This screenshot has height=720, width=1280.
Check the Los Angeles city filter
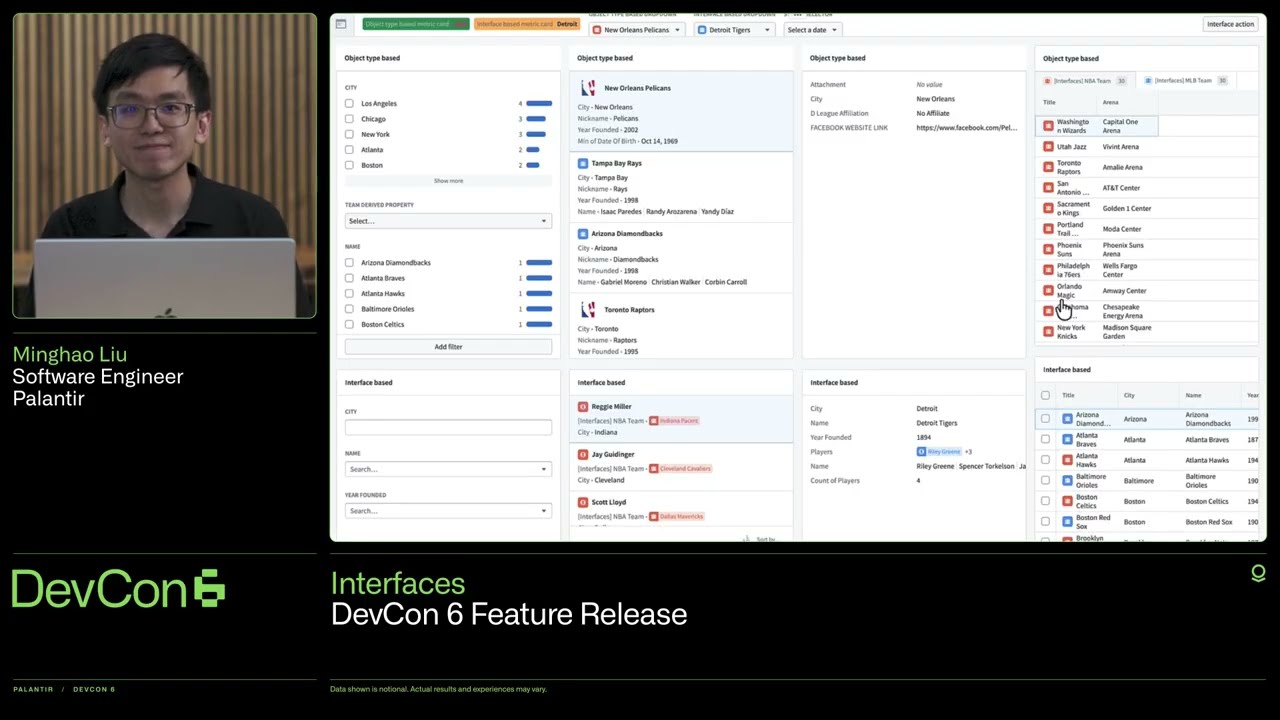349,103
